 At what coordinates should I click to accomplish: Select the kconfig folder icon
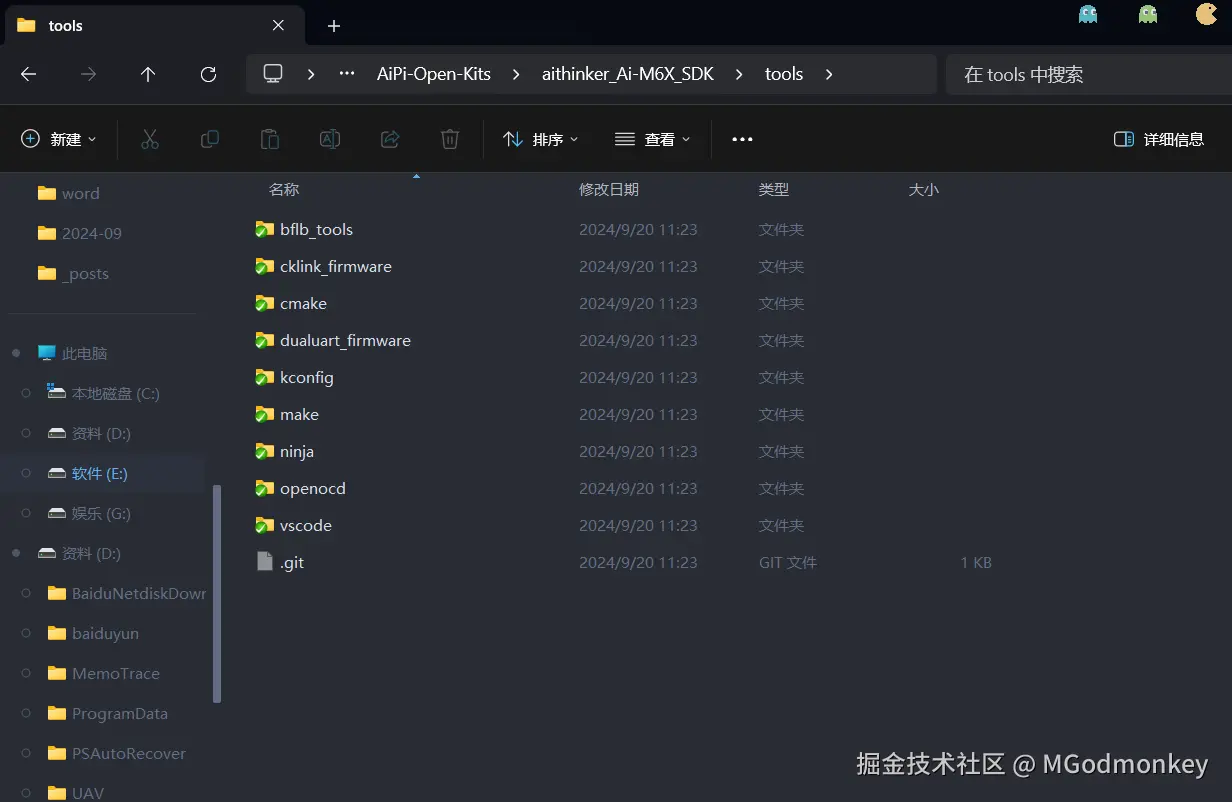[x=264, y=378]
